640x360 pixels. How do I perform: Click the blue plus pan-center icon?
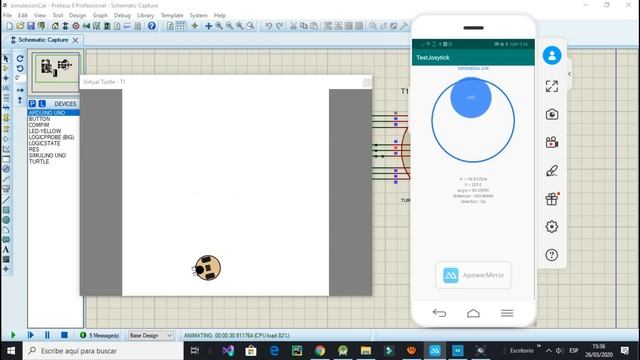208,26
